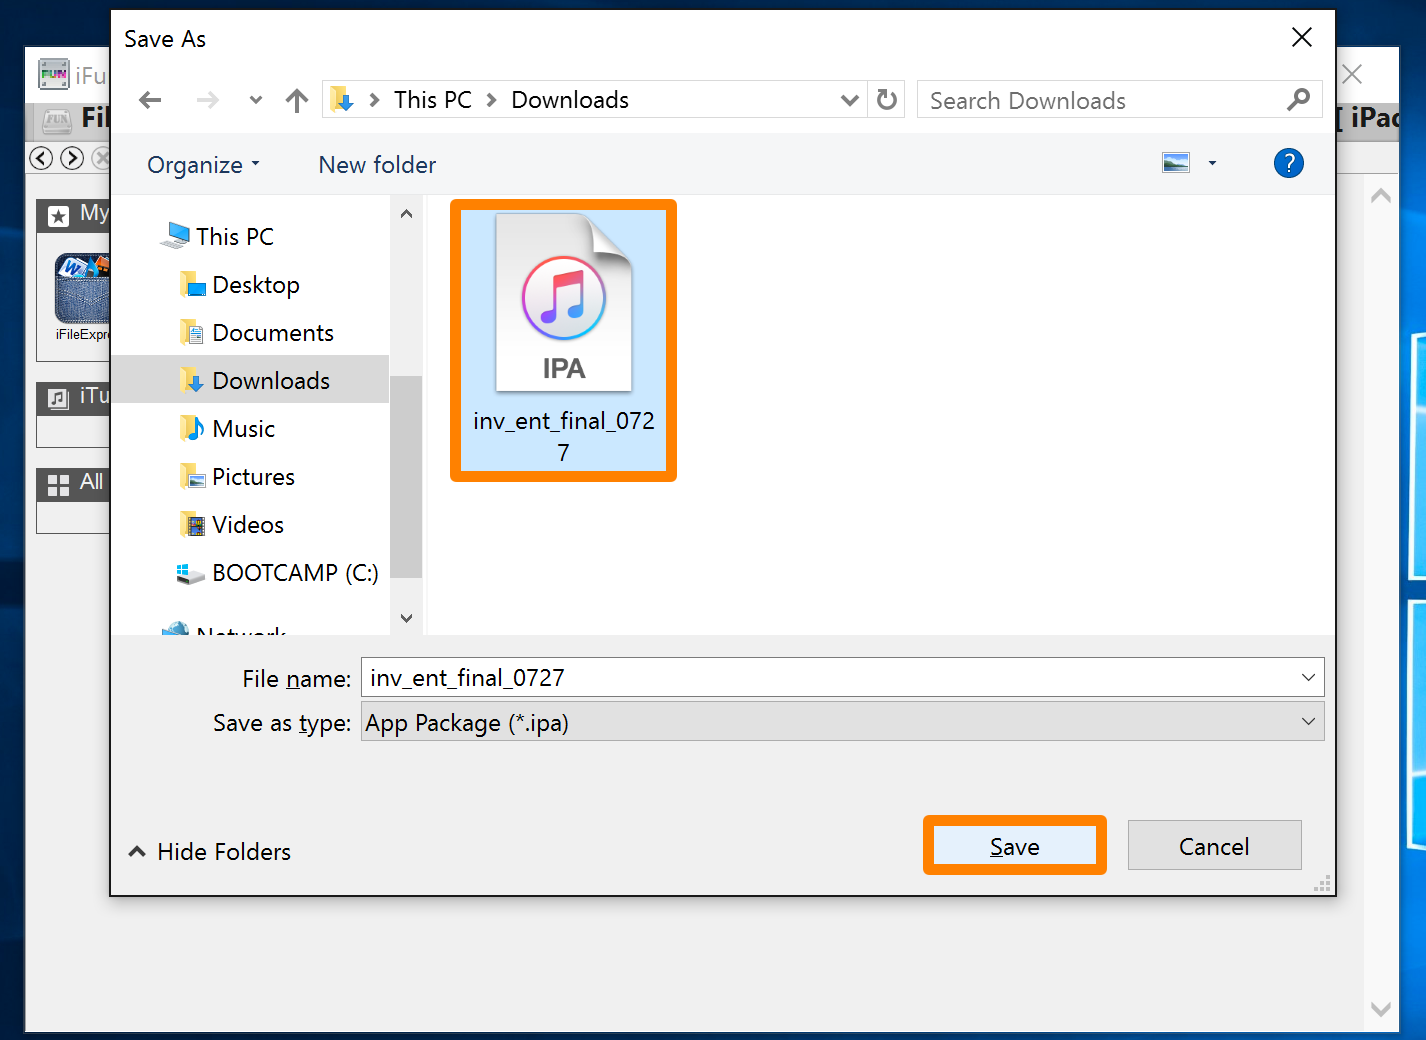Image resolution: width=1426 pixels, height=1040 pixels.
Task: Click navigation pane scroll down arrow
Action: pyautogui.click(x=406, y=618)
